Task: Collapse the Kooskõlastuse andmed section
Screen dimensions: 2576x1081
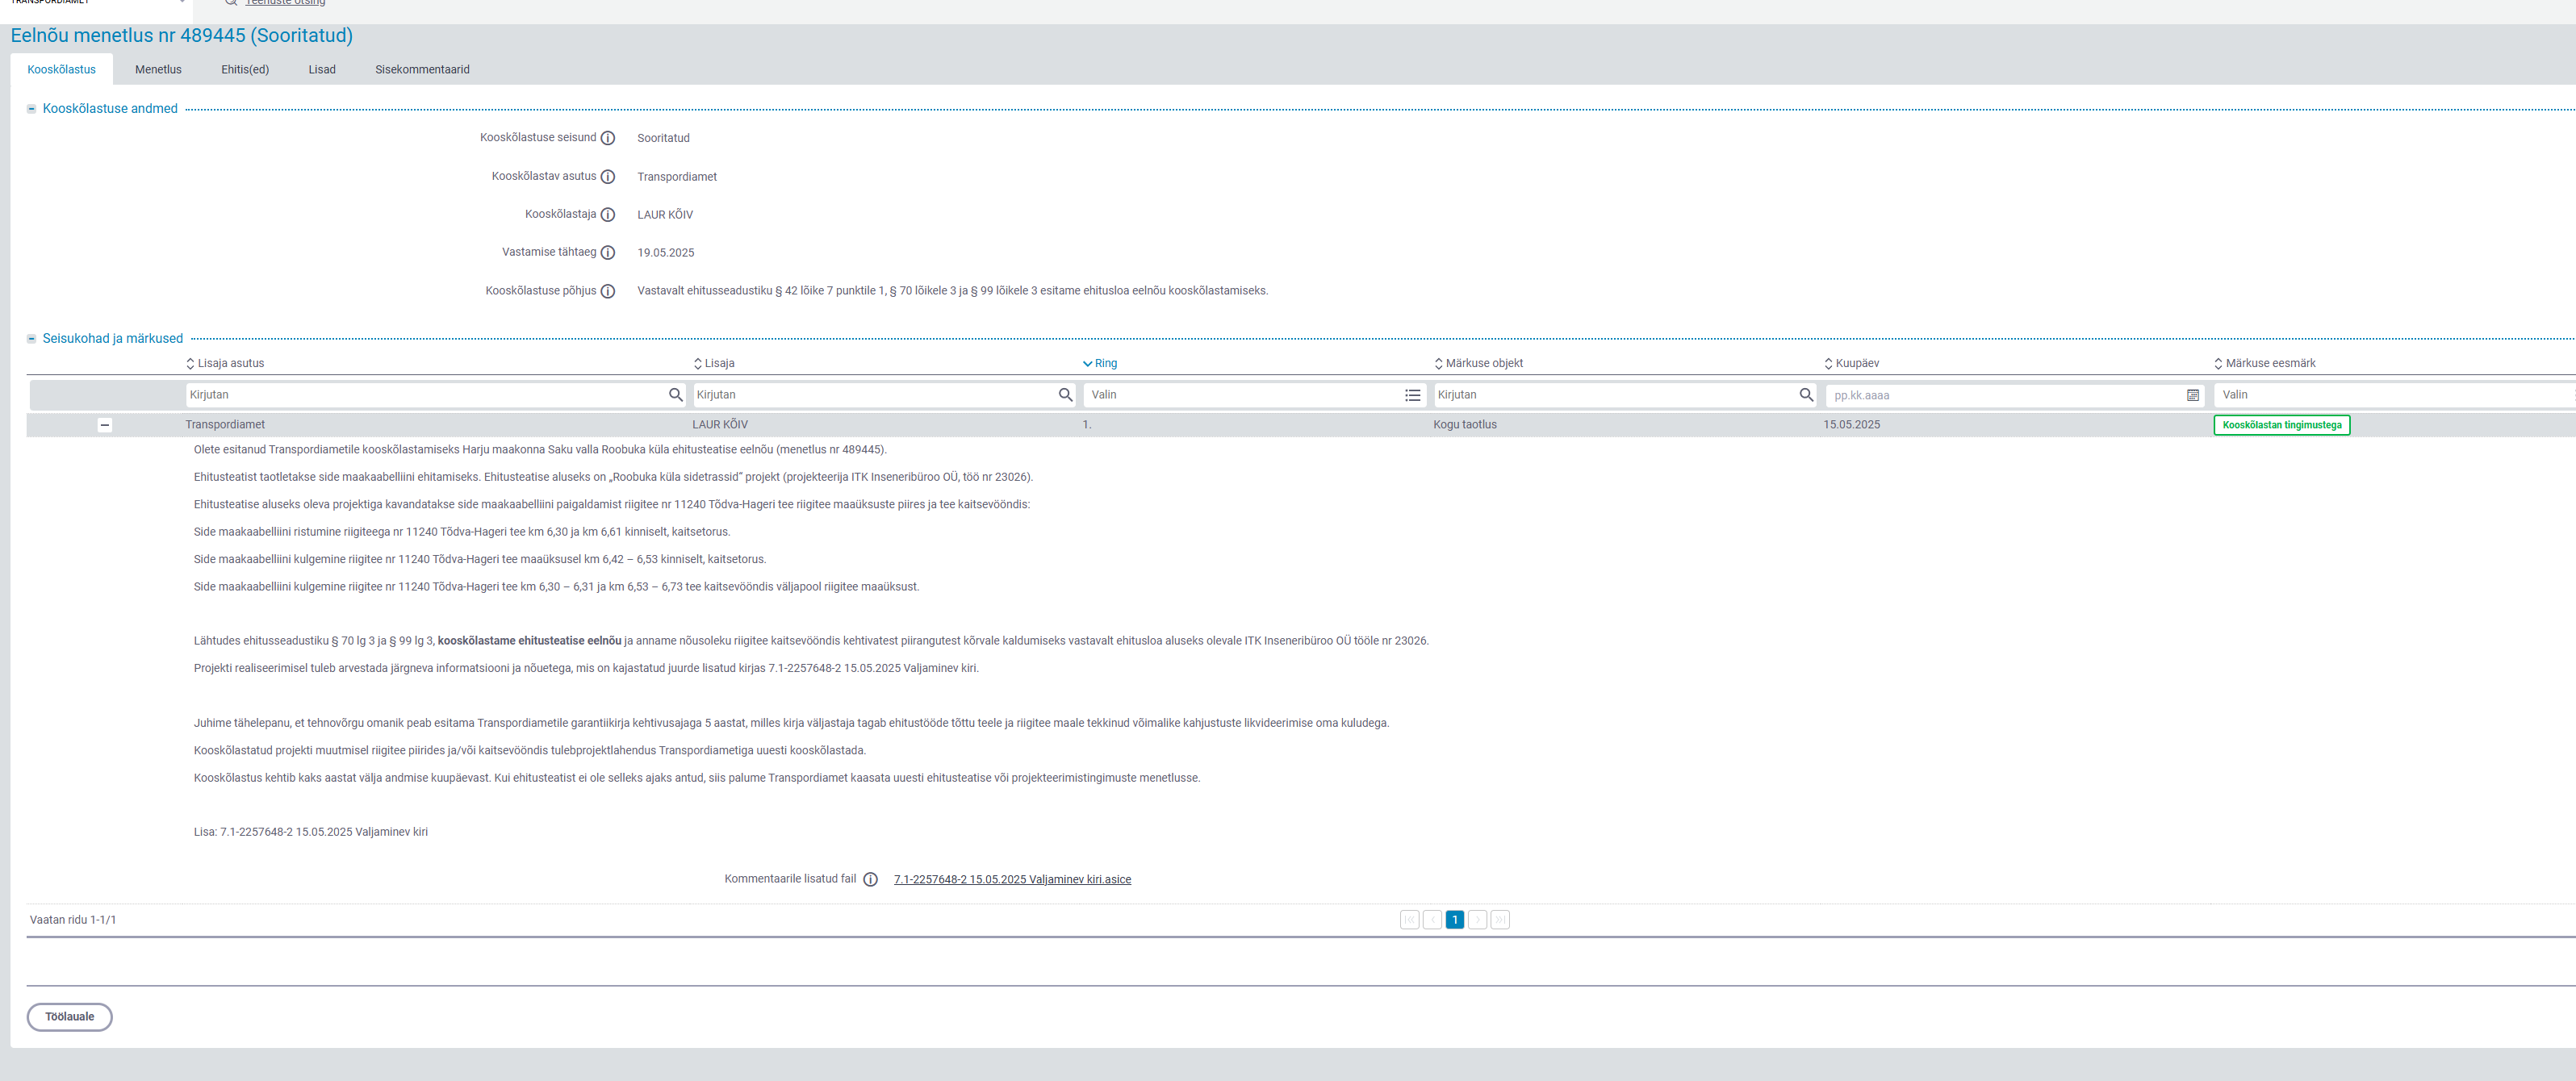Action: 31,109
